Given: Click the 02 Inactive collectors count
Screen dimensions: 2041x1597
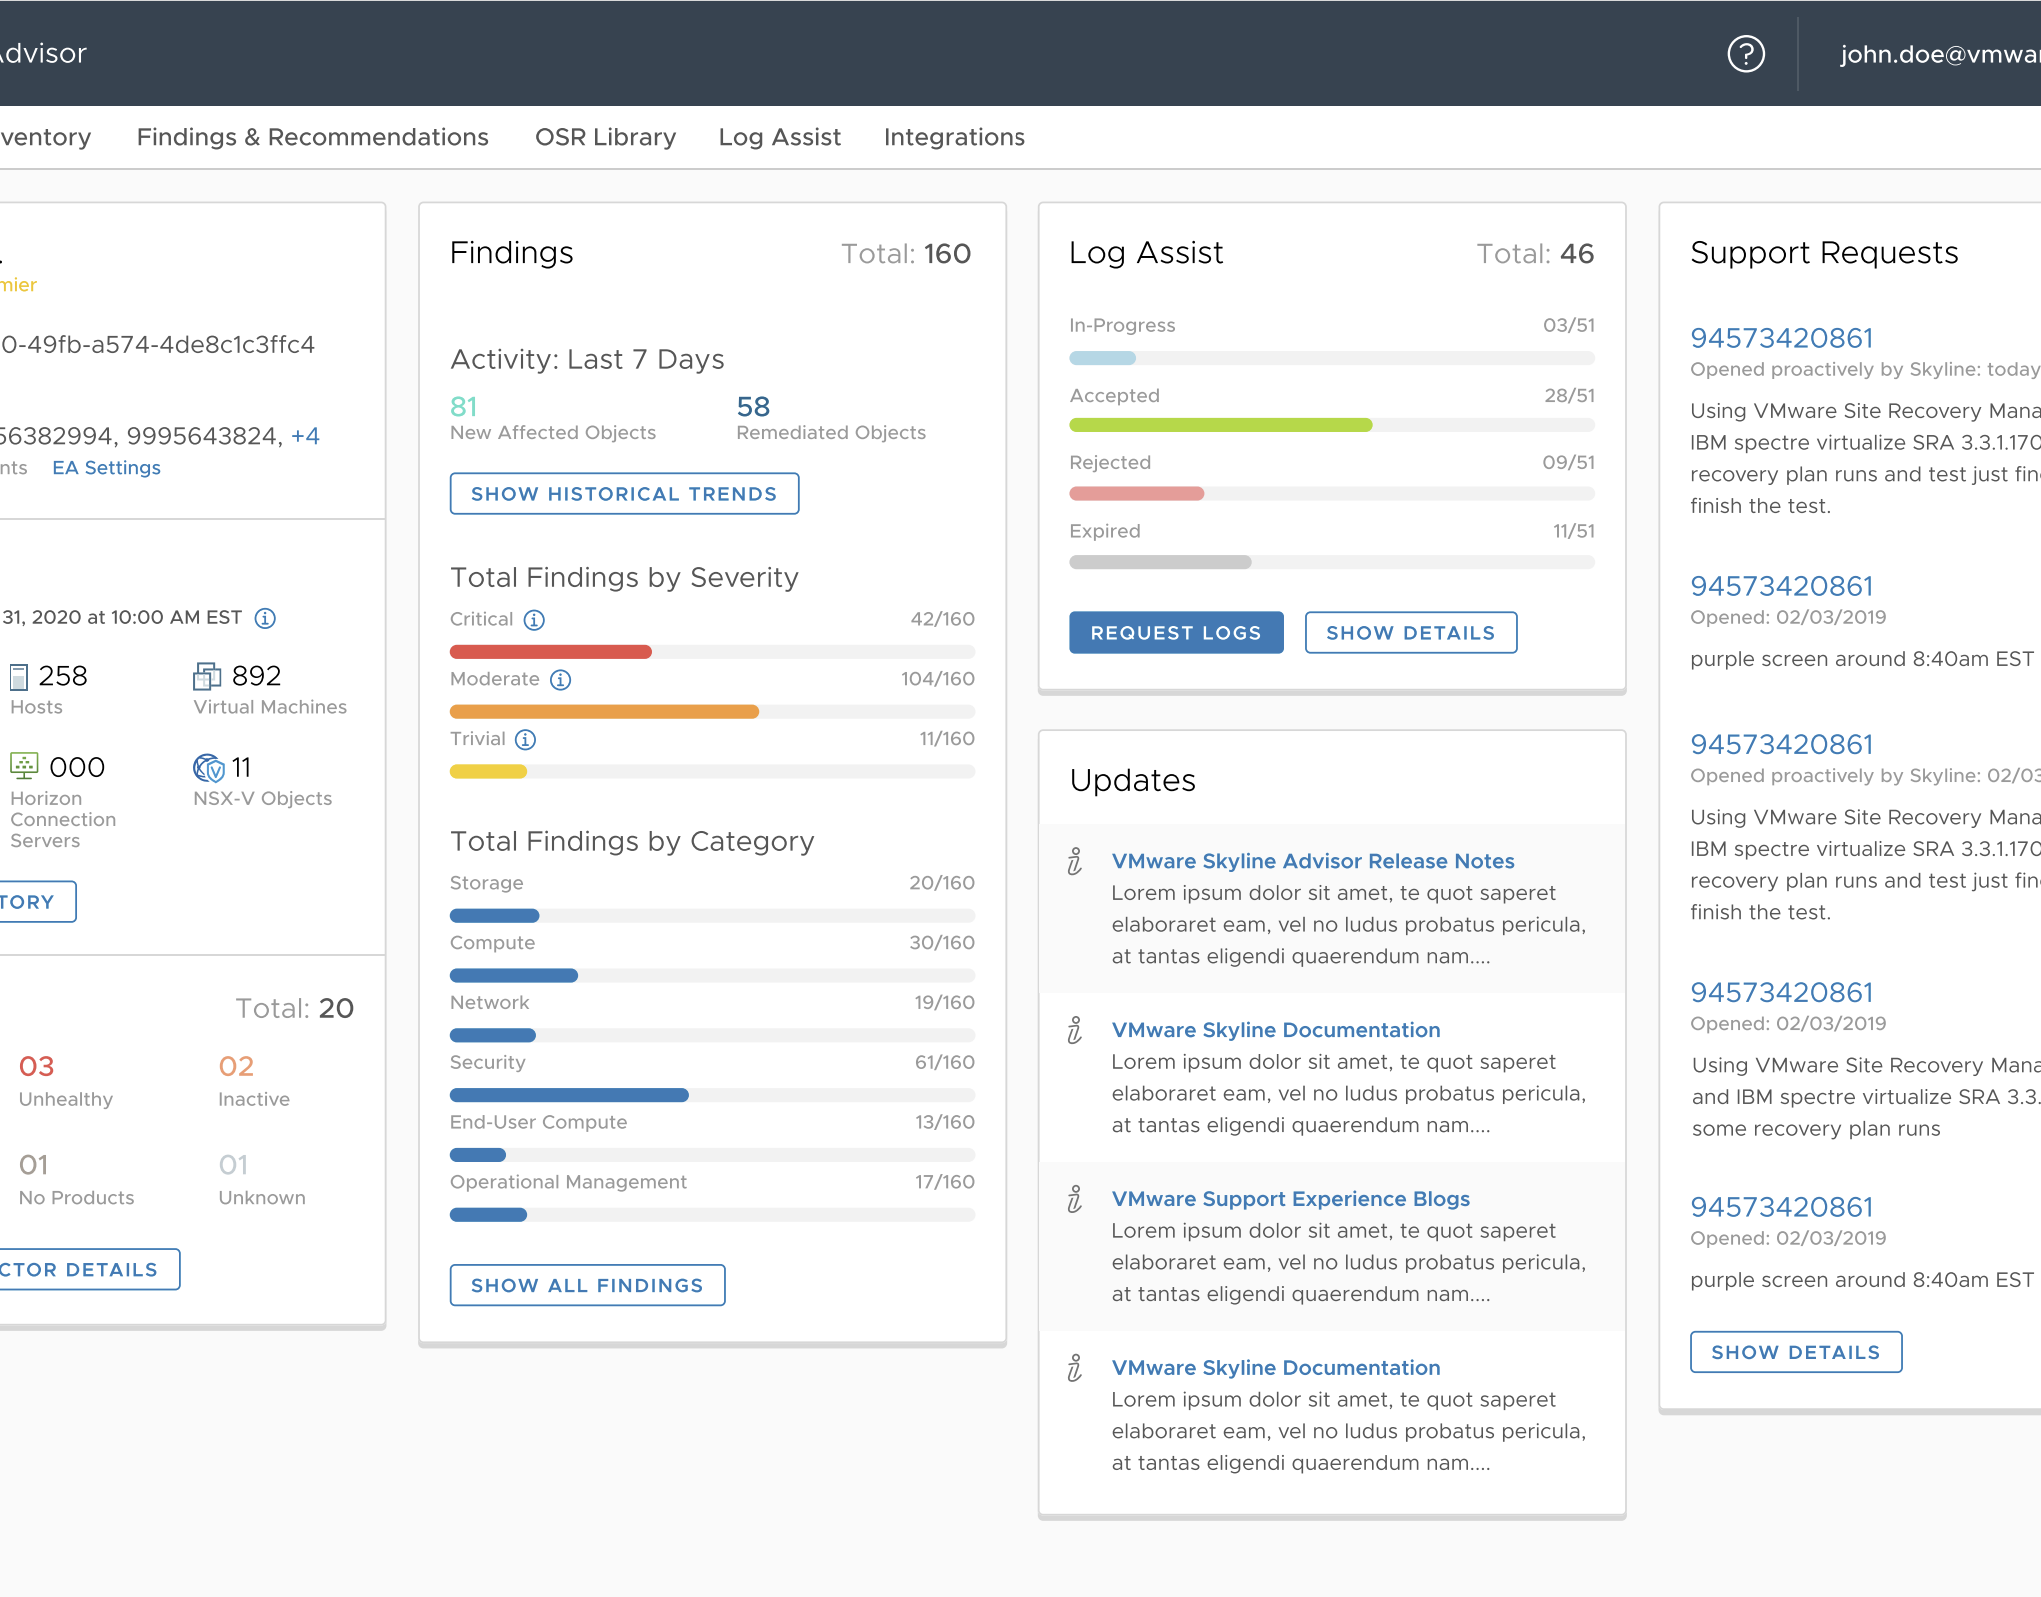Looking at the screenshot, I should coord(236,1066).
